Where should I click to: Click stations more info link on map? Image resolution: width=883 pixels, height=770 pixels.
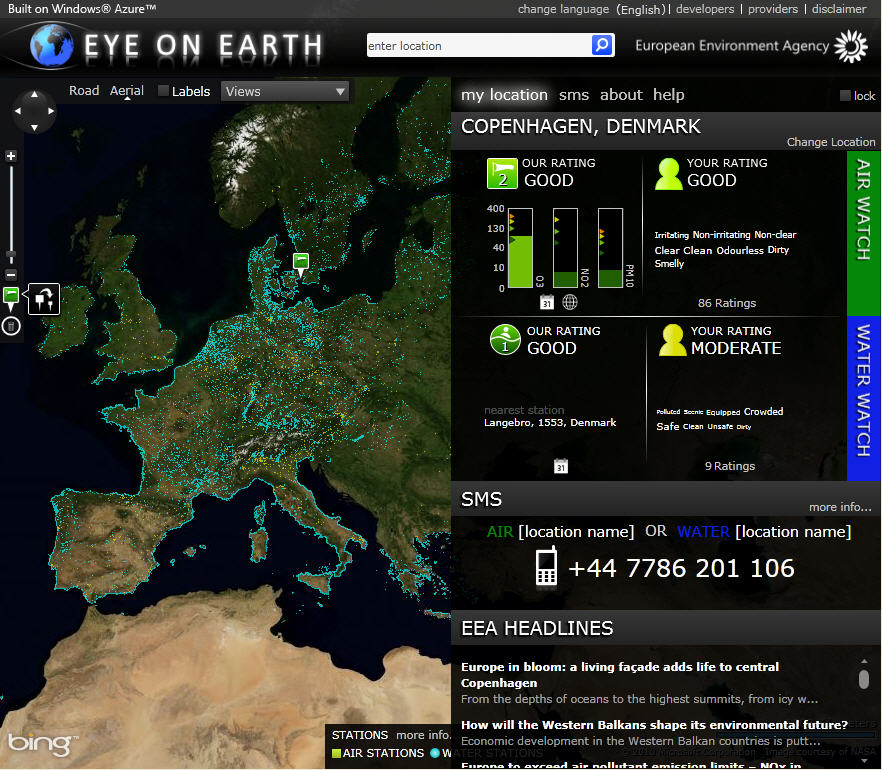click(x=423, y=735)
